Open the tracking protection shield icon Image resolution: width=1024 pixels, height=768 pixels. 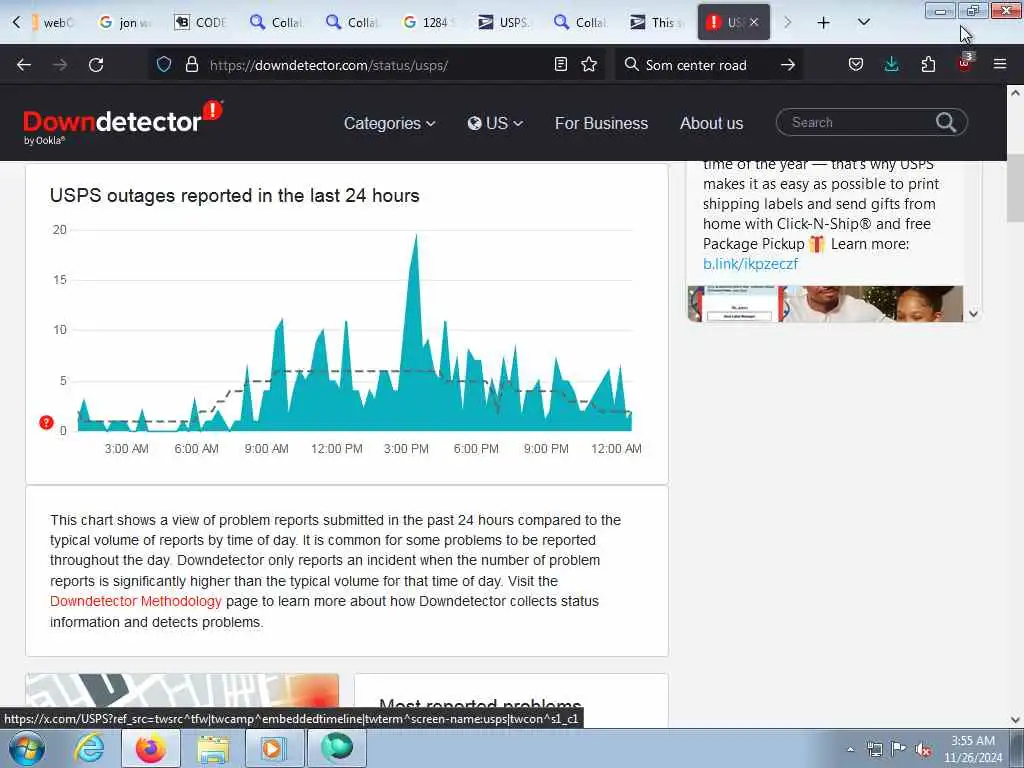[164, 64]
